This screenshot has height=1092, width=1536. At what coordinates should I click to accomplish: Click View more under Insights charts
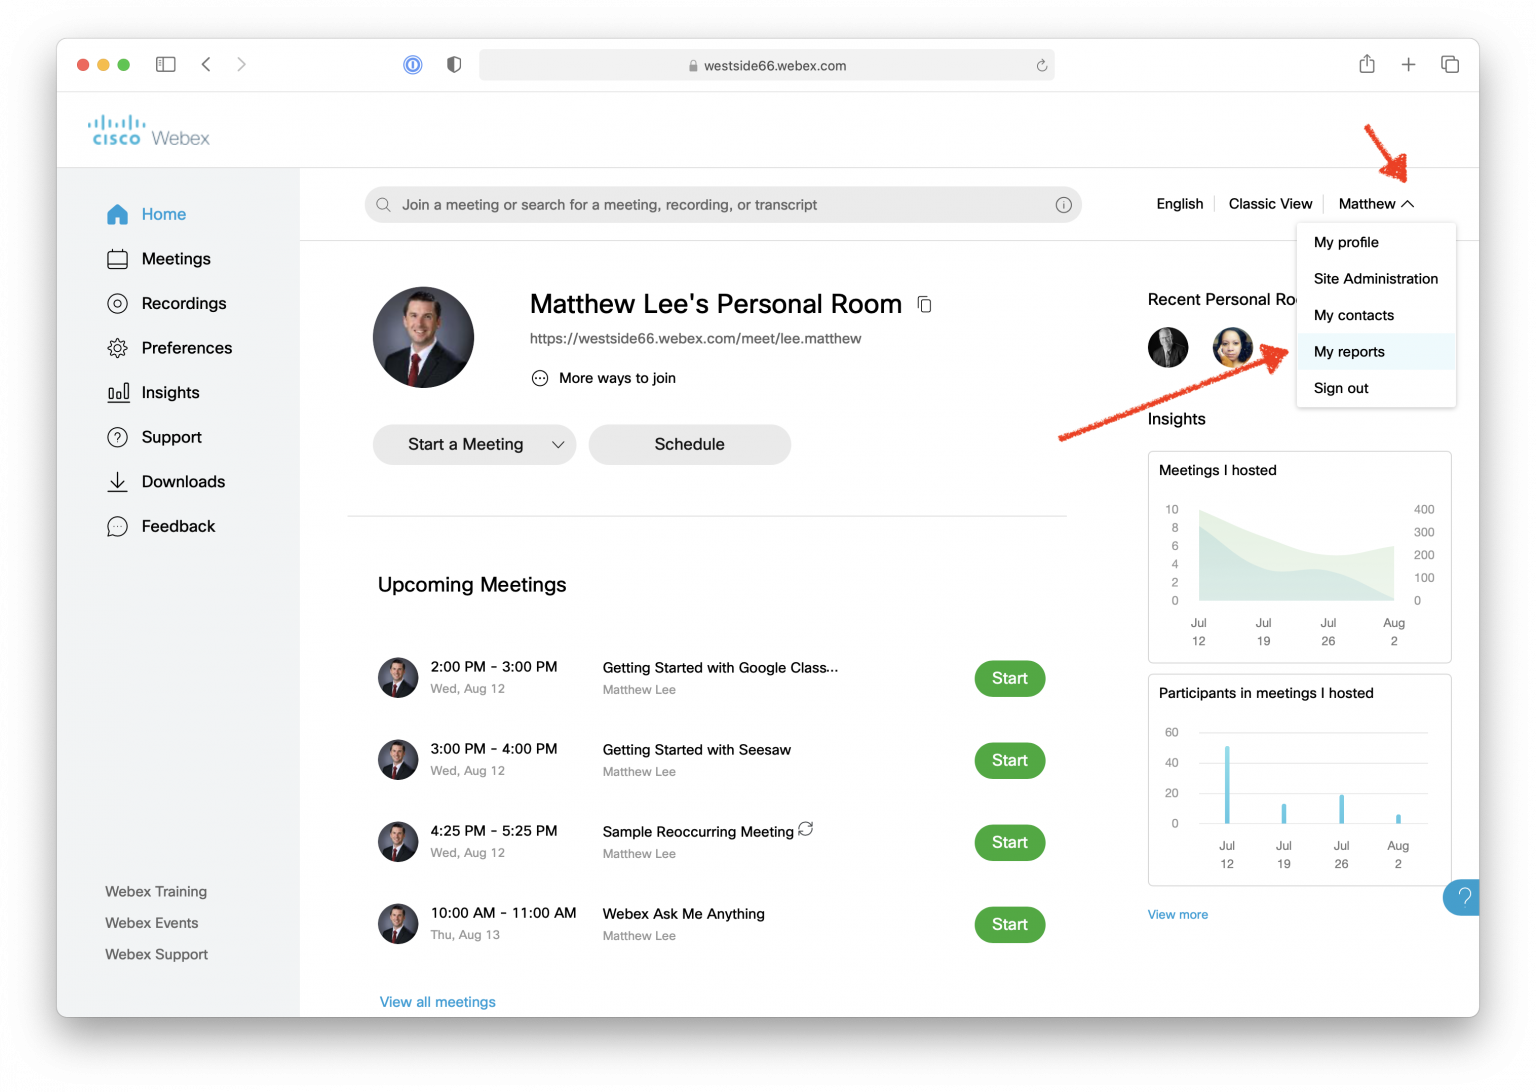(1178, 913)
